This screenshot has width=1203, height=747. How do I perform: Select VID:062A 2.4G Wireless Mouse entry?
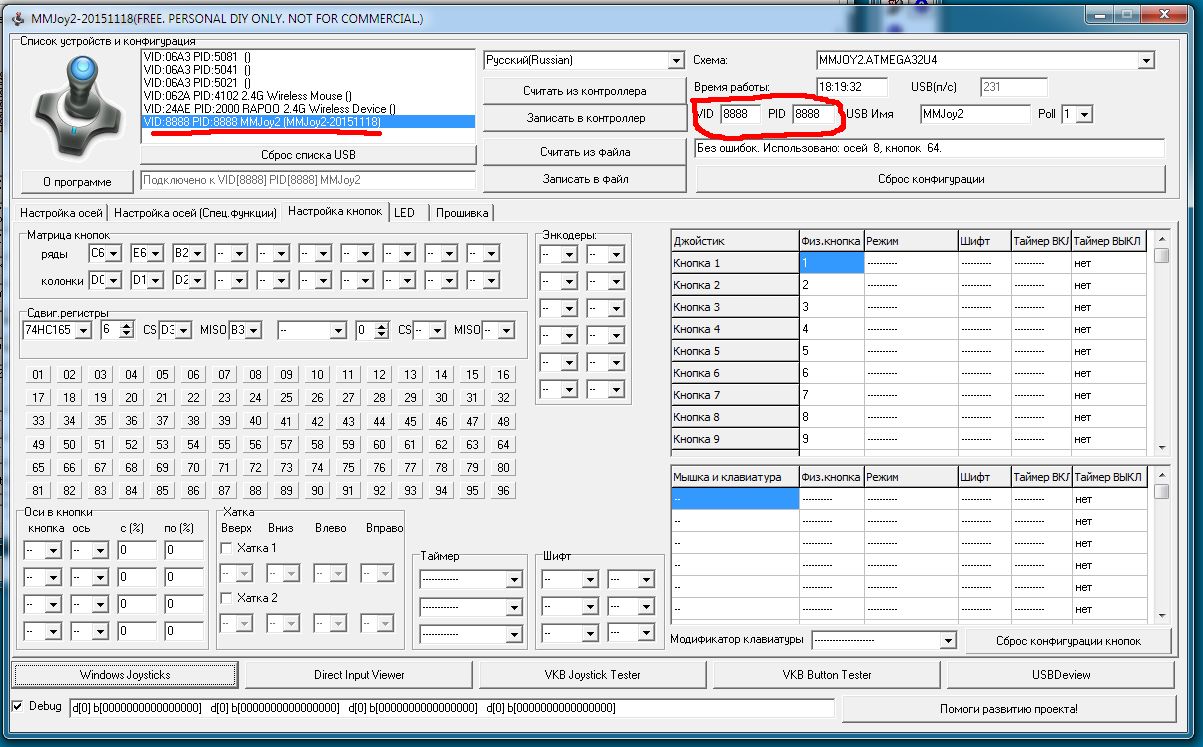coord(247,95)
